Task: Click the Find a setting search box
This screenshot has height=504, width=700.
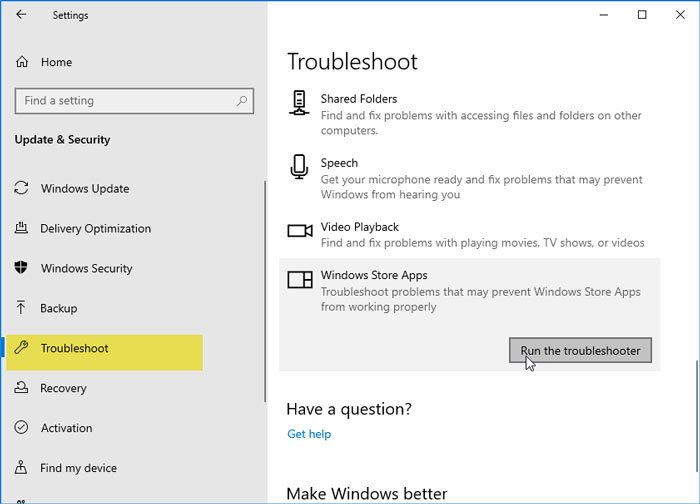Action: pos(134,101)
